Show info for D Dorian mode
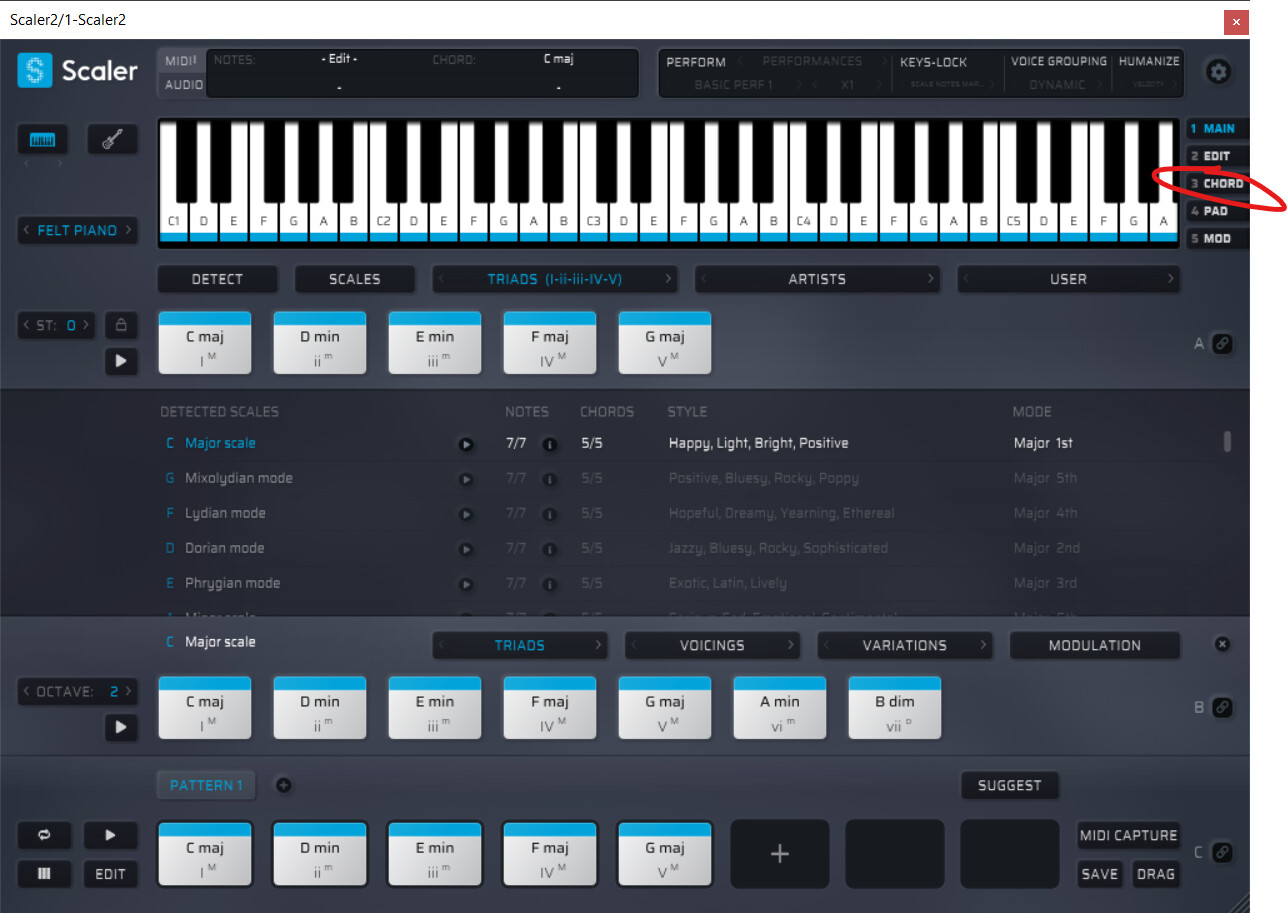 tap(549, 549)
